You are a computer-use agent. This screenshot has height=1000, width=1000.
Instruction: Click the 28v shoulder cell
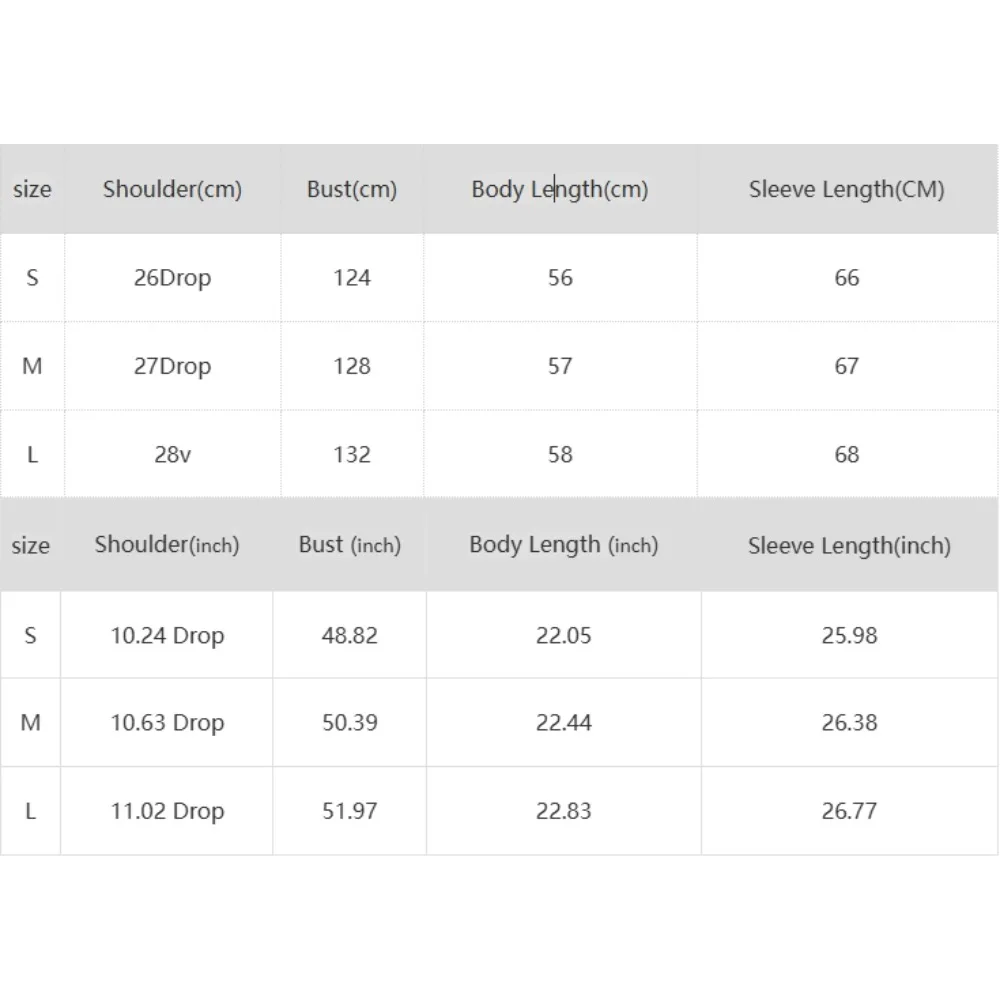click(x=172, y=454)
